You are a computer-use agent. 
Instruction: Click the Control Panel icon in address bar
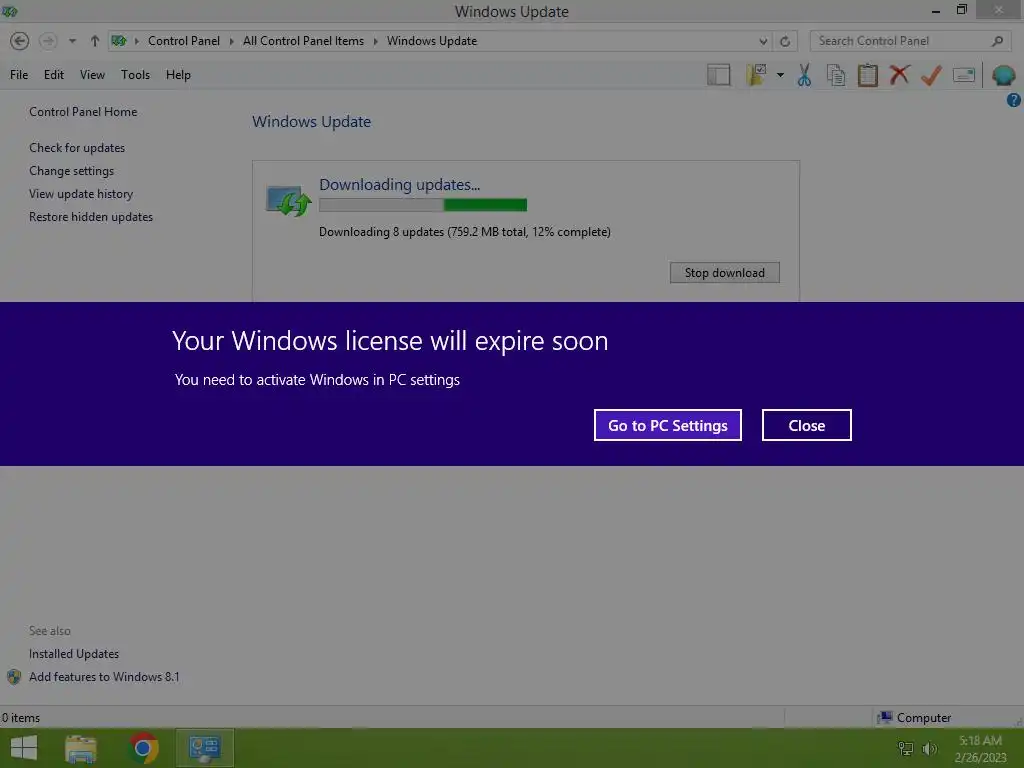tap(119, 41)
